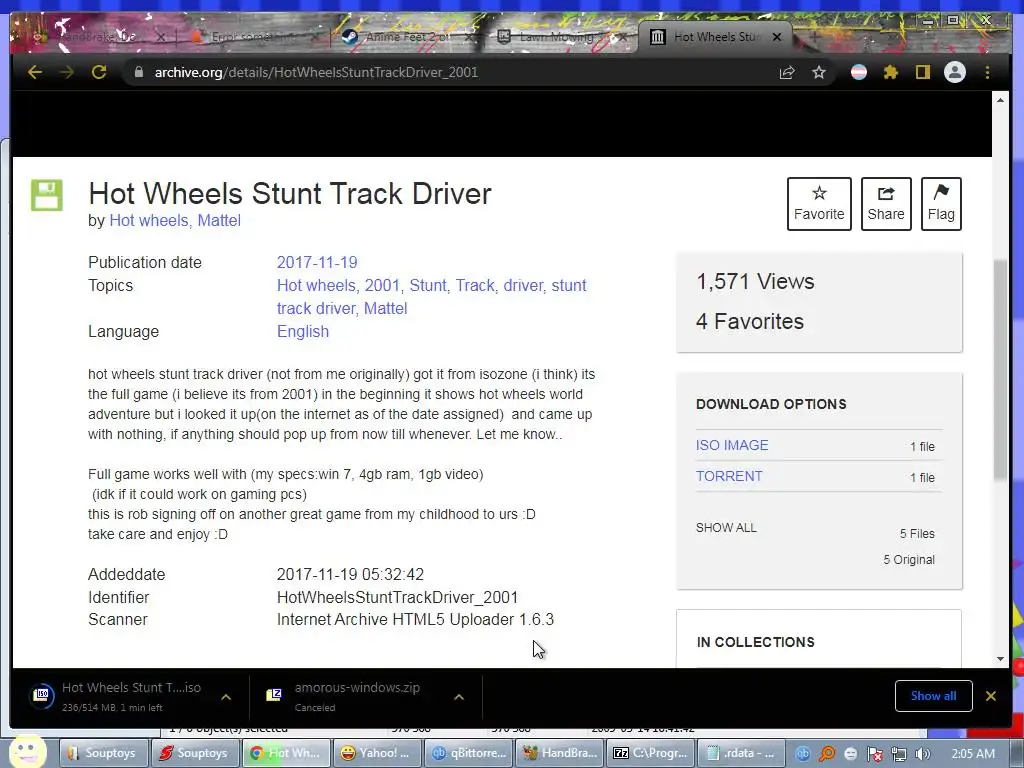The width and height of the screenshot is (1024, 768).
Task: Click the ISO file icon in downloads bar
Action: pyautogui.click(x=41, y=695)
